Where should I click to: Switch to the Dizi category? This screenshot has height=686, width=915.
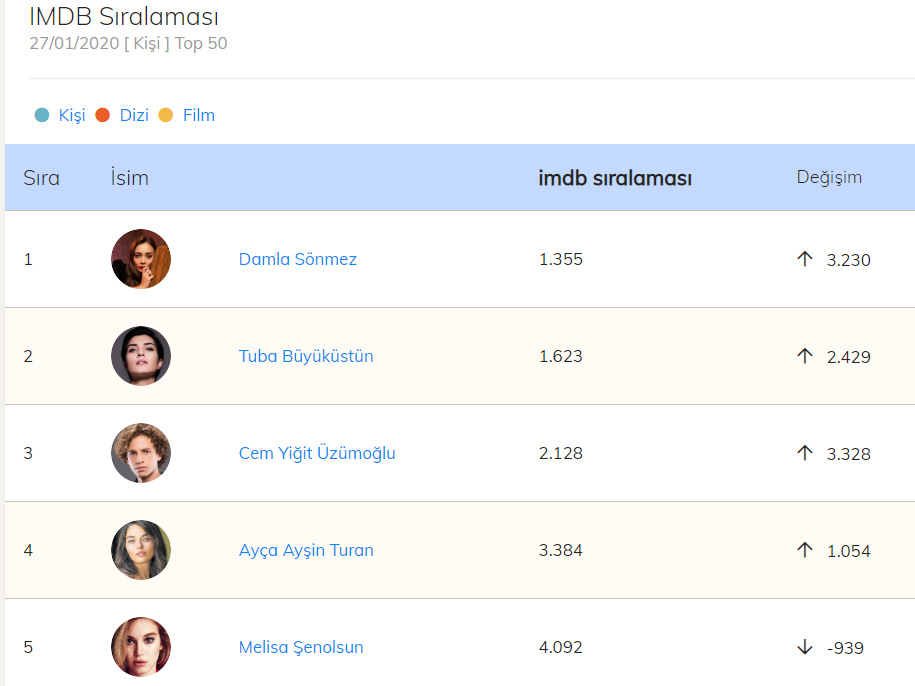[x=134, y=115]
